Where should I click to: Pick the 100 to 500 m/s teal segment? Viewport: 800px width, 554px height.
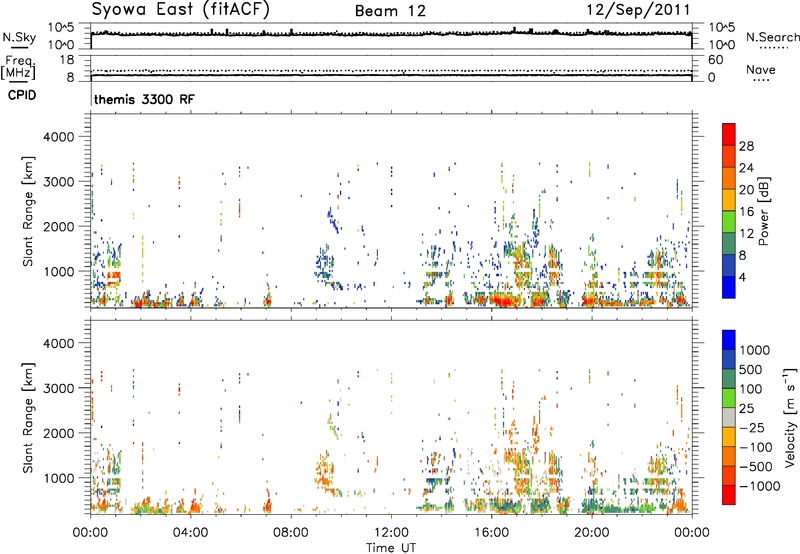pos(729,379)
